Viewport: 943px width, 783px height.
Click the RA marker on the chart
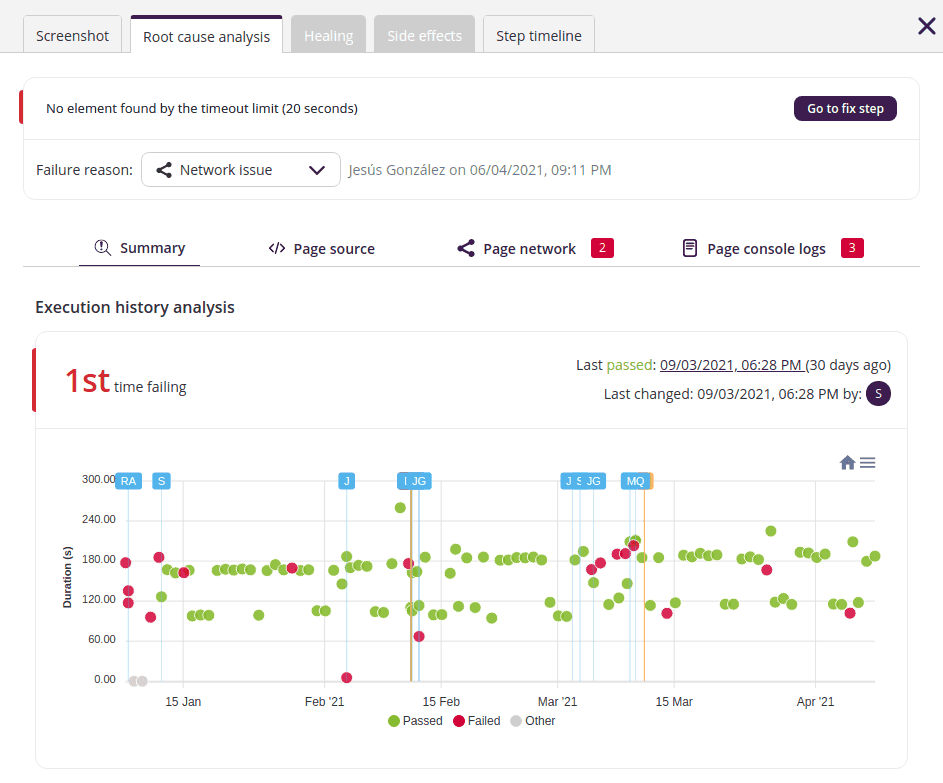(128, 481)
